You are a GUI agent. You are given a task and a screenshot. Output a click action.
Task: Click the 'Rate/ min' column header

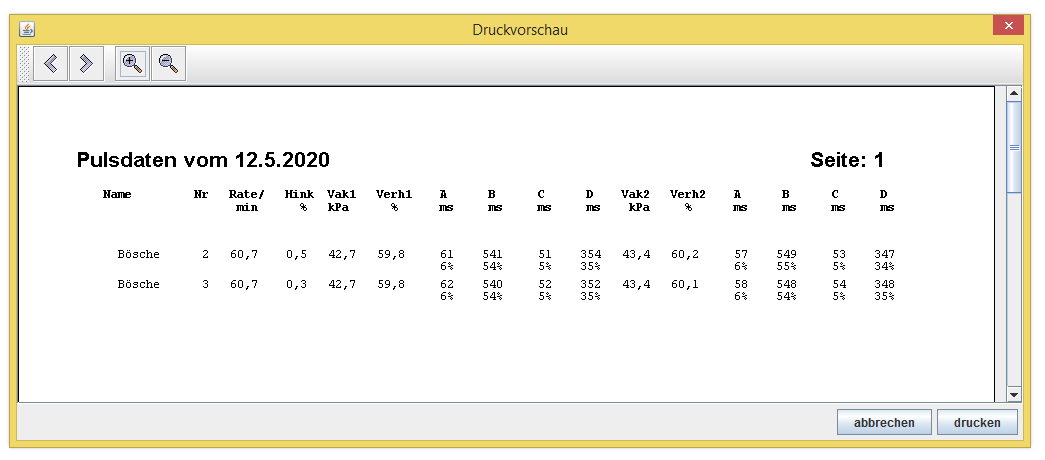(247, 201)
